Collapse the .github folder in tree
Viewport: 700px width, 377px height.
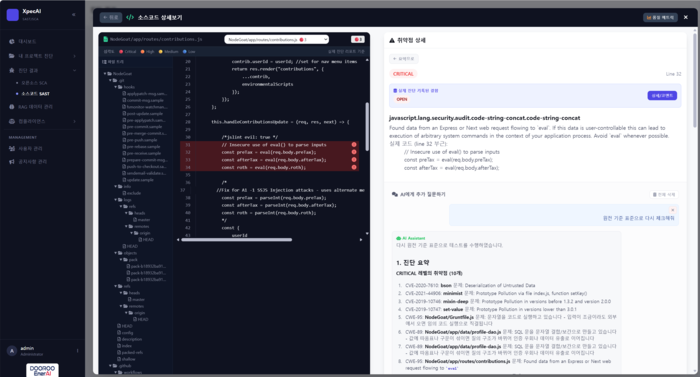coord(110,366)
